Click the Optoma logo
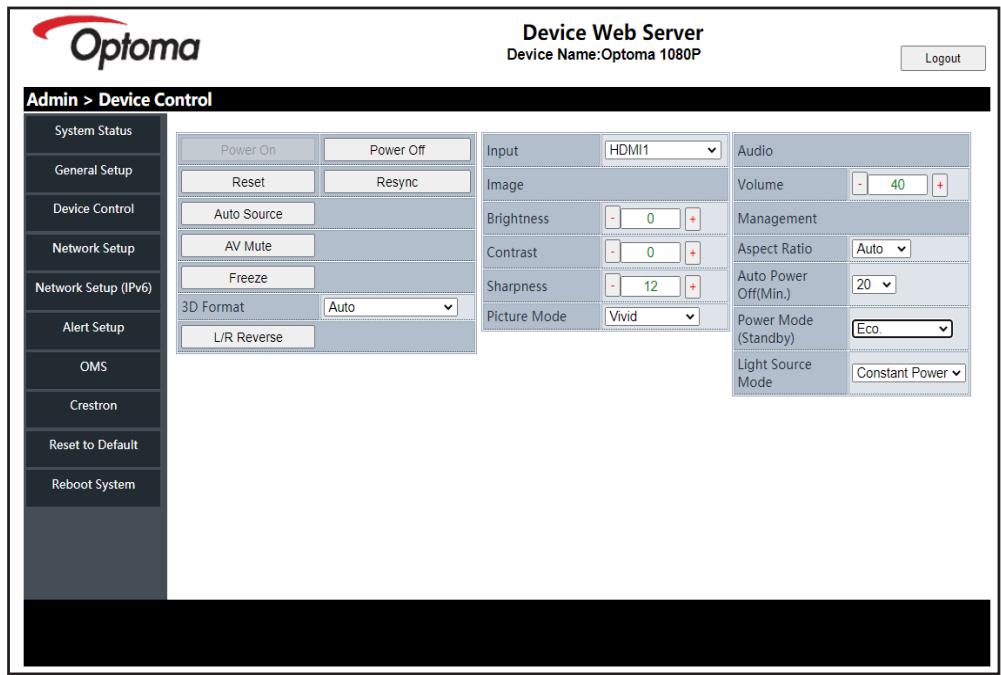The height and width of the screenshot is (675, 1001). coord(116,42)
